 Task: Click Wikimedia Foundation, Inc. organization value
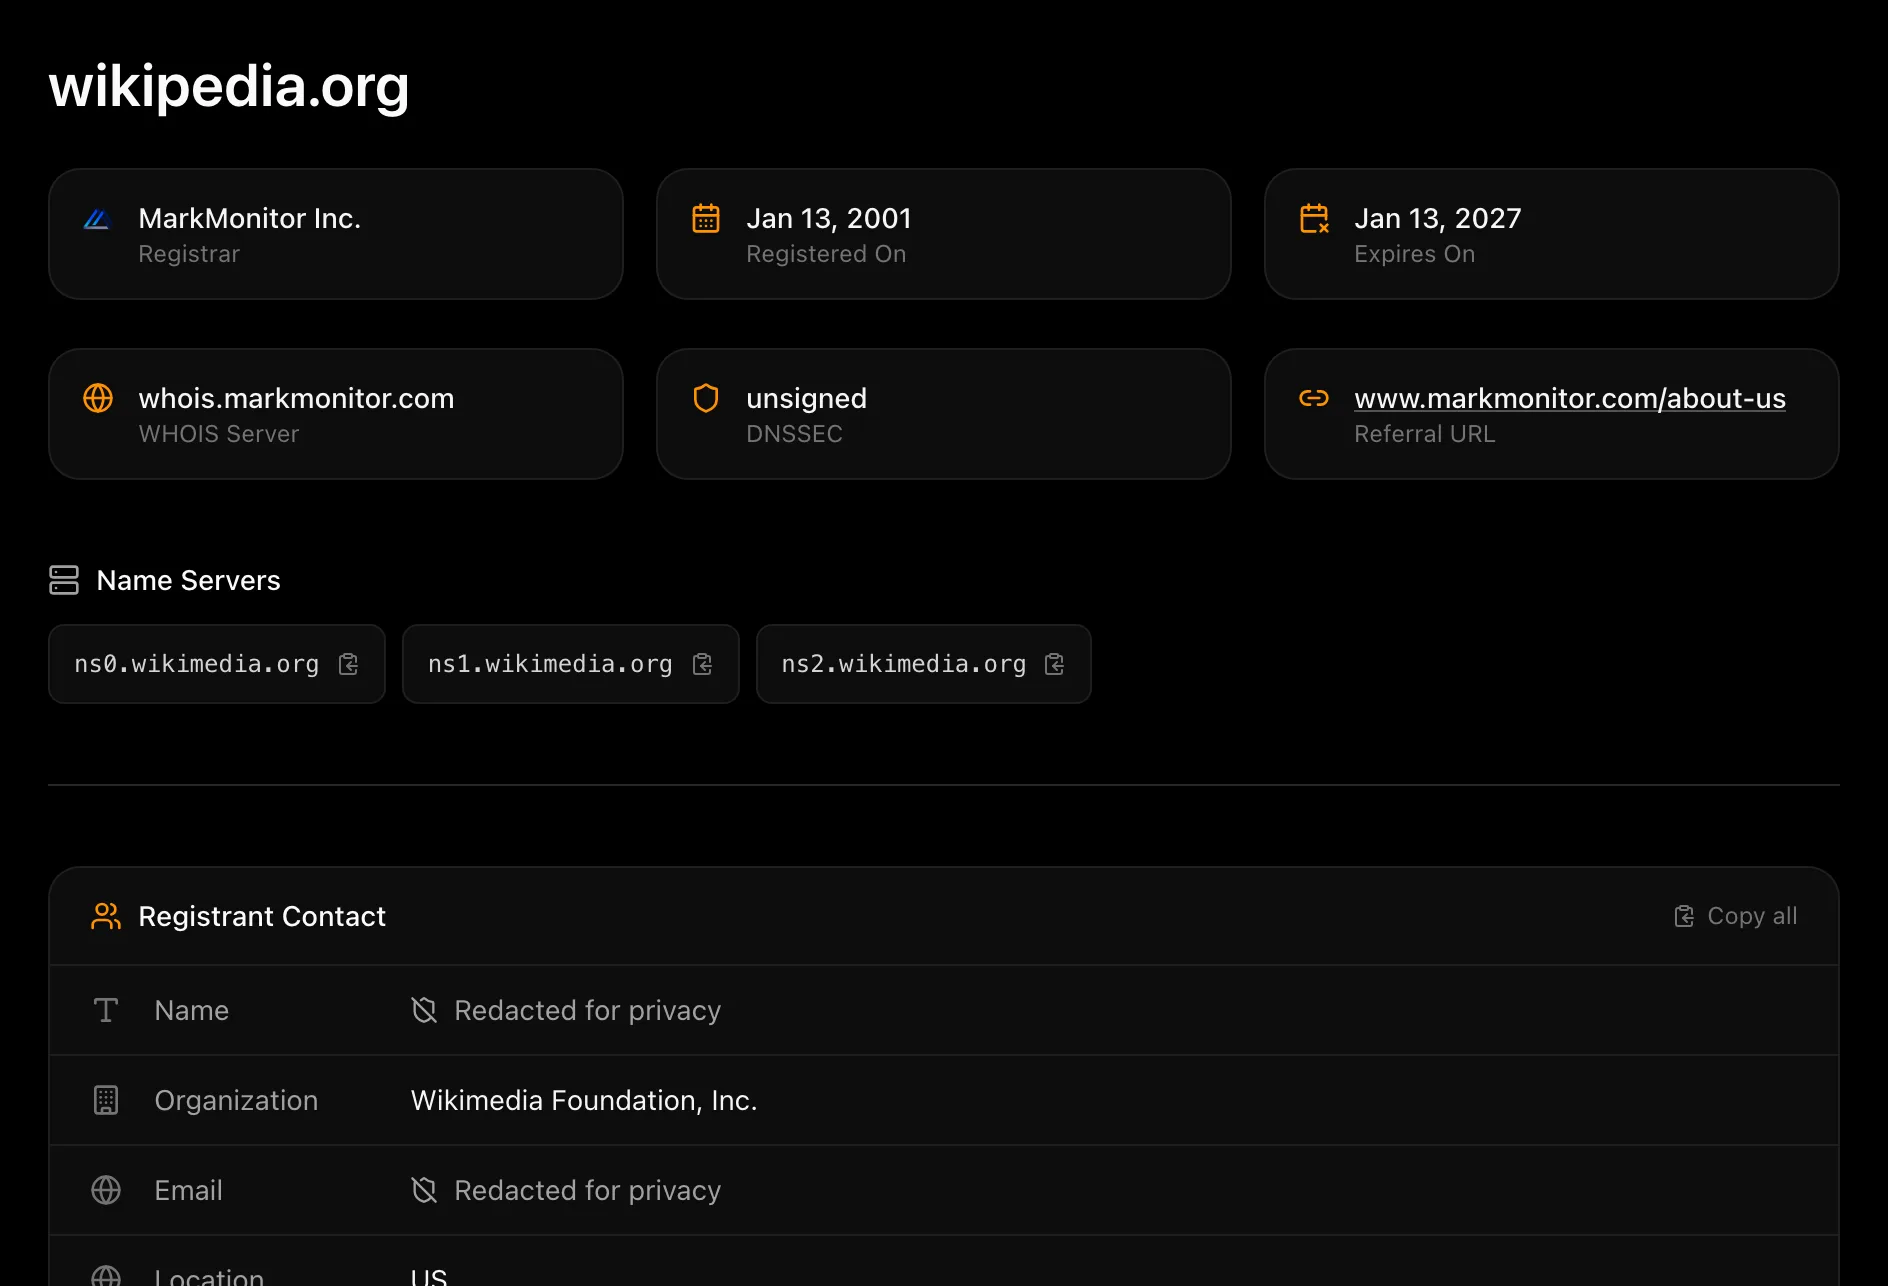point(584,1100)
